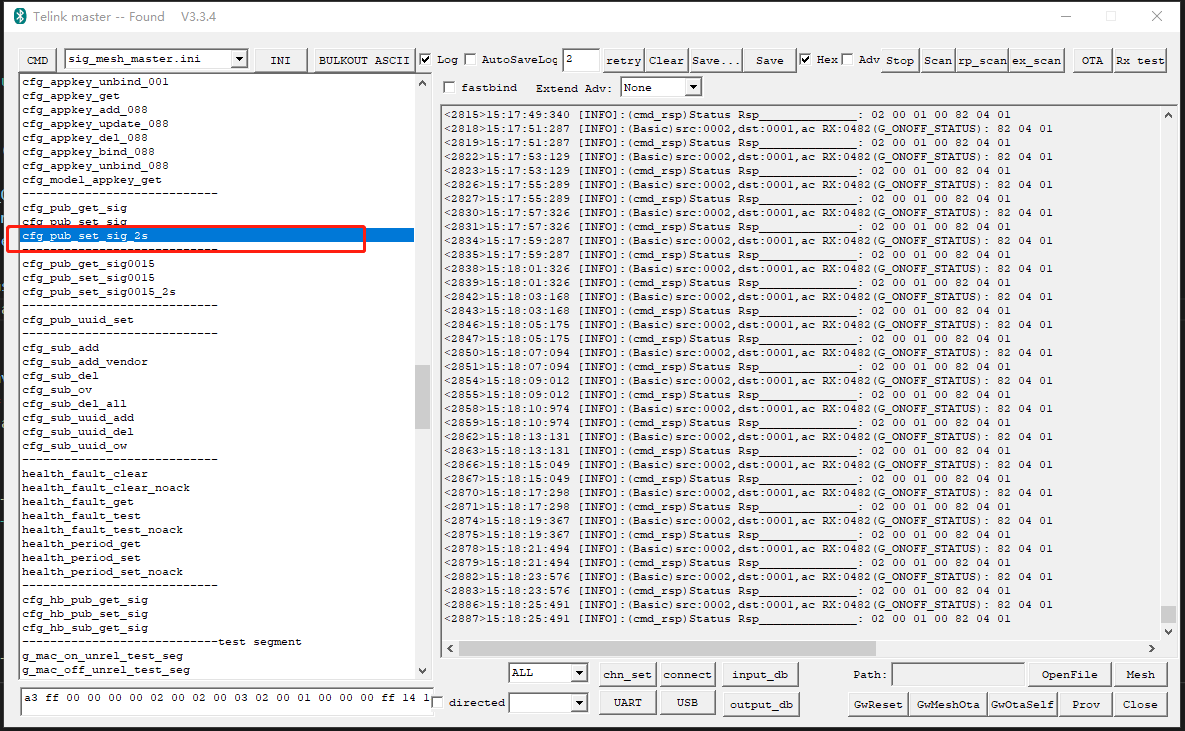Screen dimensions: 1185x731
Task: Click the connect button
Action: tap(687, 674)
